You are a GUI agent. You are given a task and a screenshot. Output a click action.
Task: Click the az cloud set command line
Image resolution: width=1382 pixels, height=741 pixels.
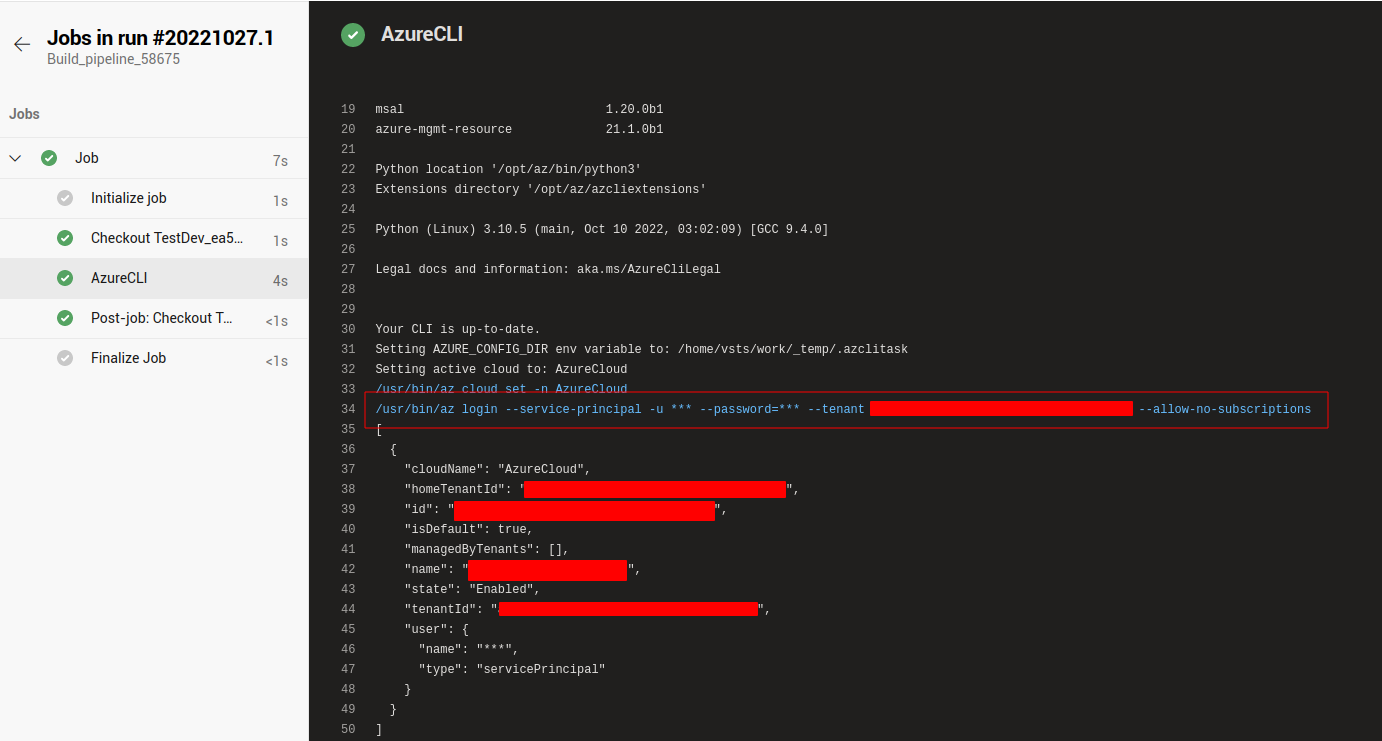(x=501, y=389)
